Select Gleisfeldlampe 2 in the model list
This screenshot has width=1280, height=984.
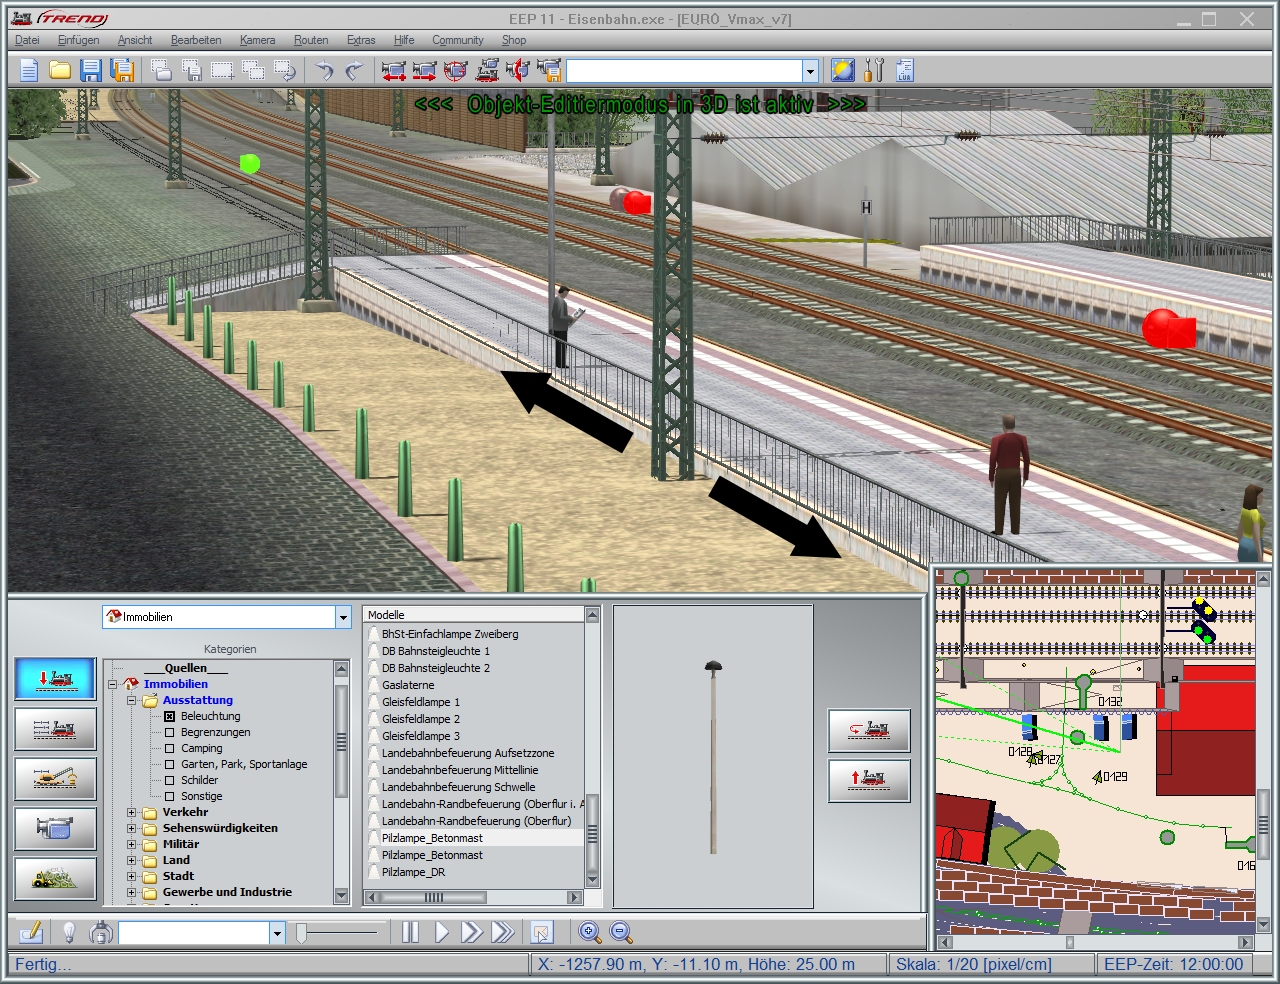(x=421, y=719)
